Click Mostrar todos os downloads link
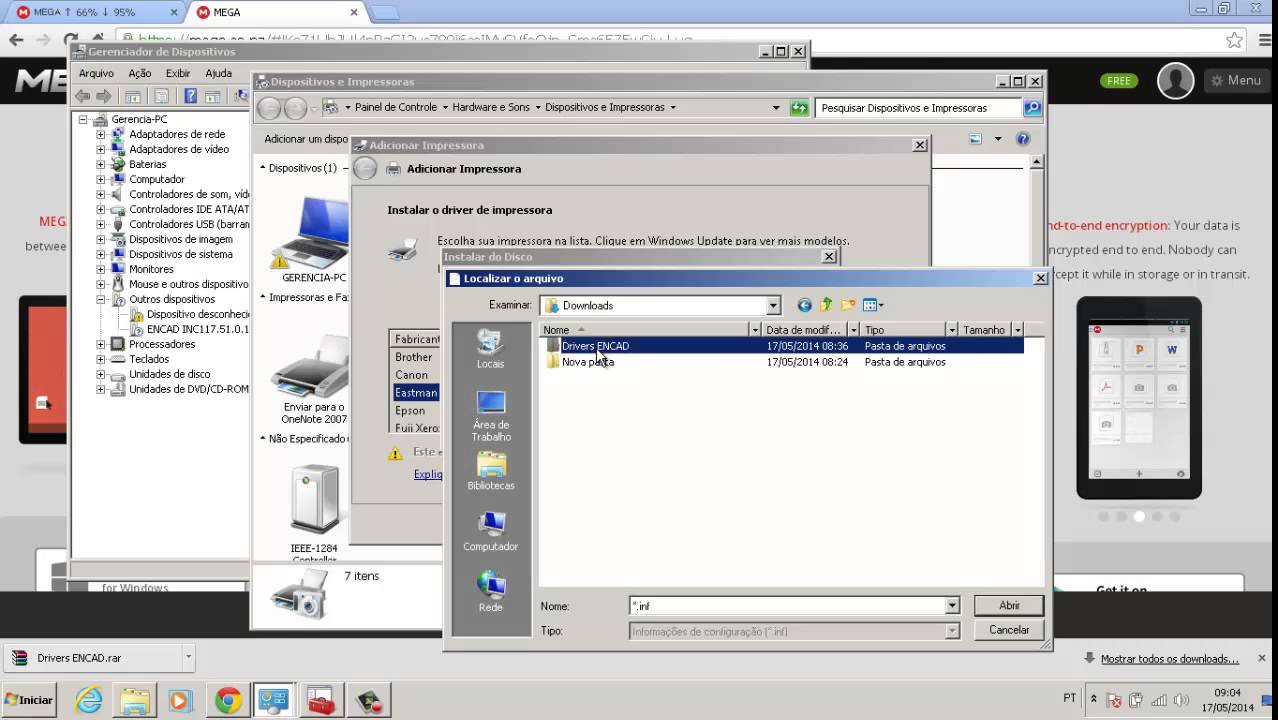This screenshot has width=1278, height=720. click(x=1169, y=659)
